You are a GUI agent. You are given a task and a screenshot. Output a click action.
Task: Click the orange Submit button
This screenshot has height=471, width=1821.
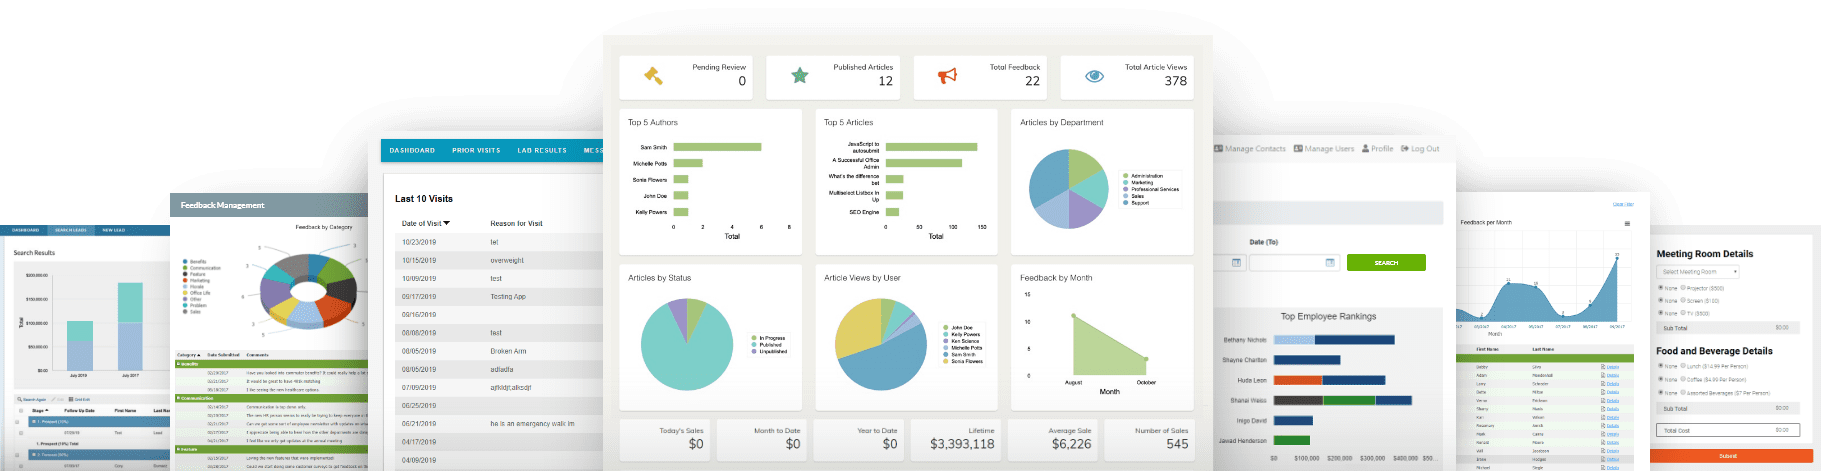coord(1730,456)
